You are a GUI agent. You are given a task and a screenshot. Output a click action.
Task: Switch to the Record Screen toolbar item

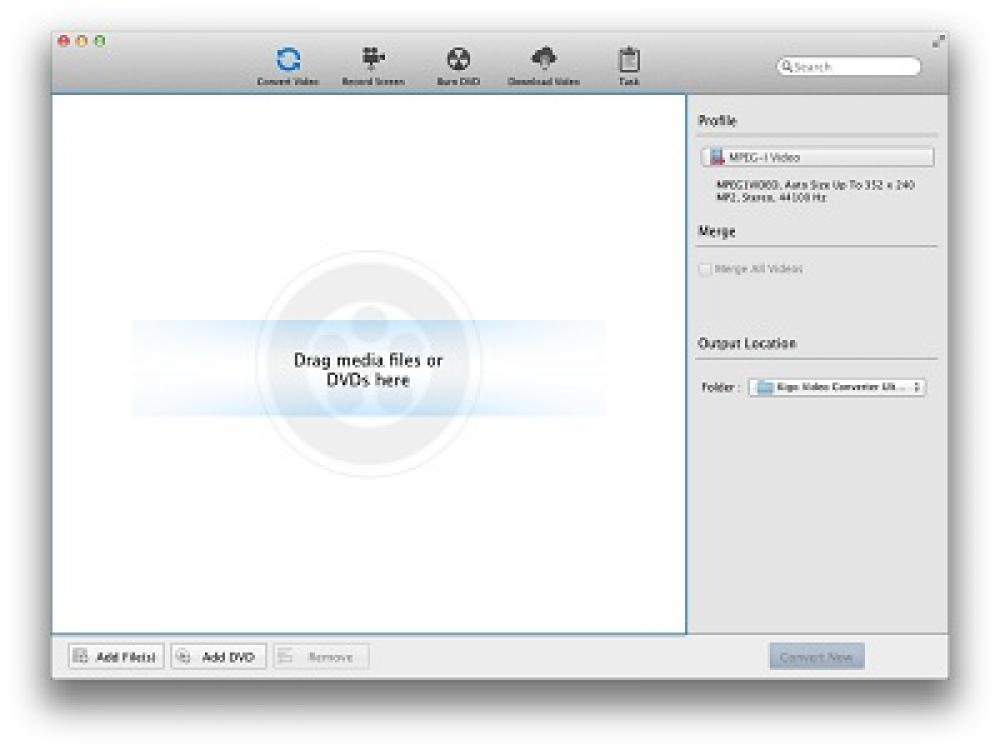coord(373,60)
